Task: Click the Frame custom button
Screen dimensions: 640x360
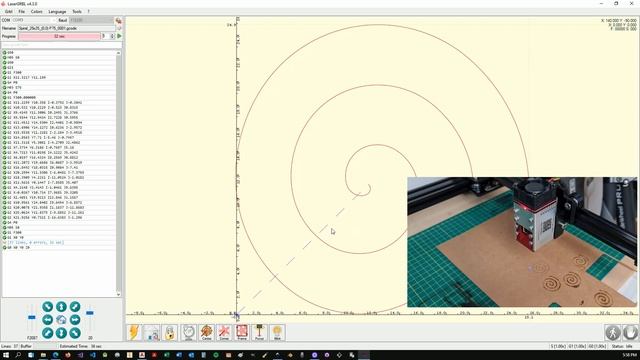Action: tap(242, 332)
